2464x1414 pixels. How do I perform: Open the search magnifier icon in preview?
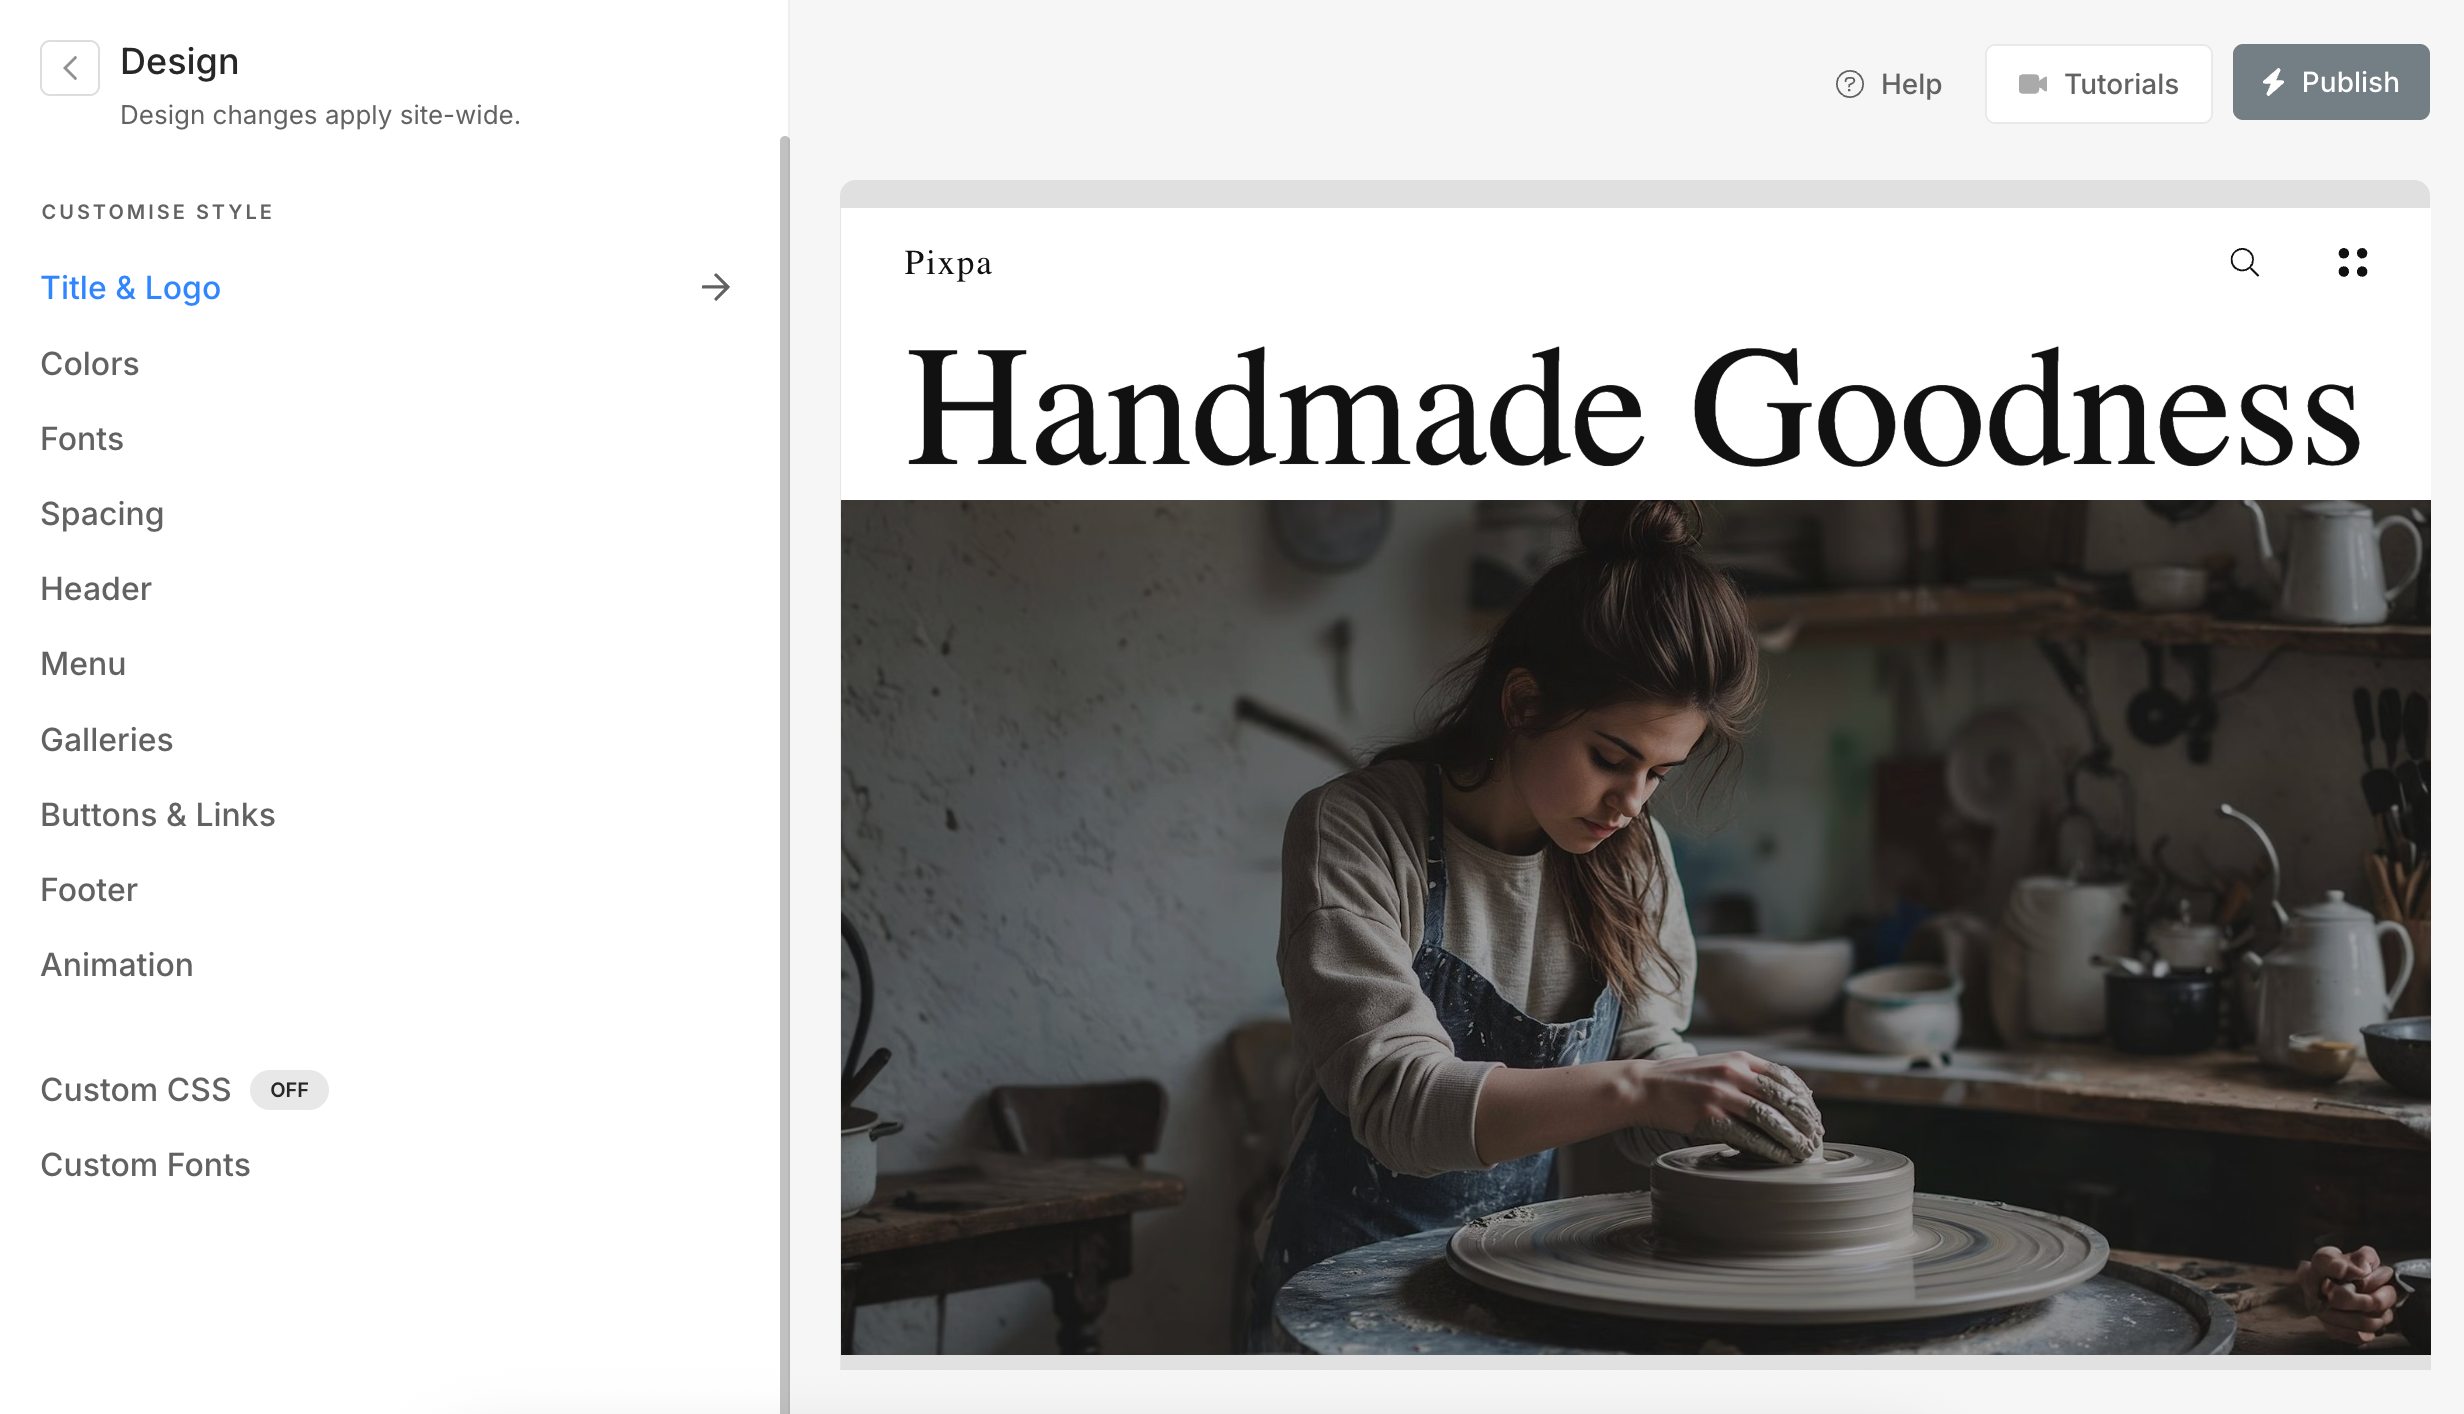2245,263
